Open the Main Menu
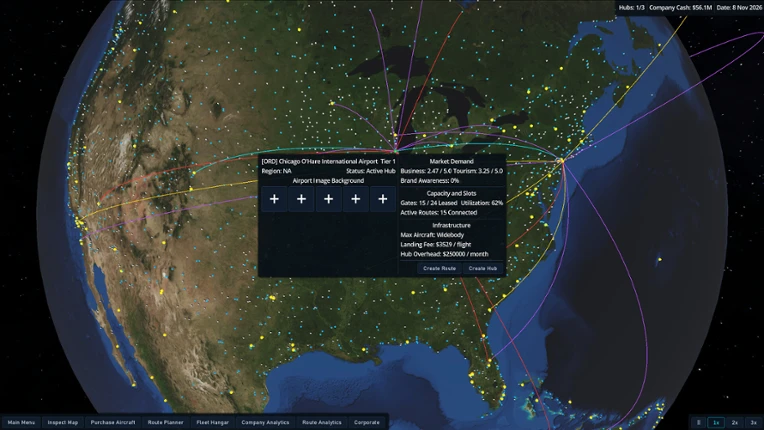764x430 pixels. tap(21, 422)
